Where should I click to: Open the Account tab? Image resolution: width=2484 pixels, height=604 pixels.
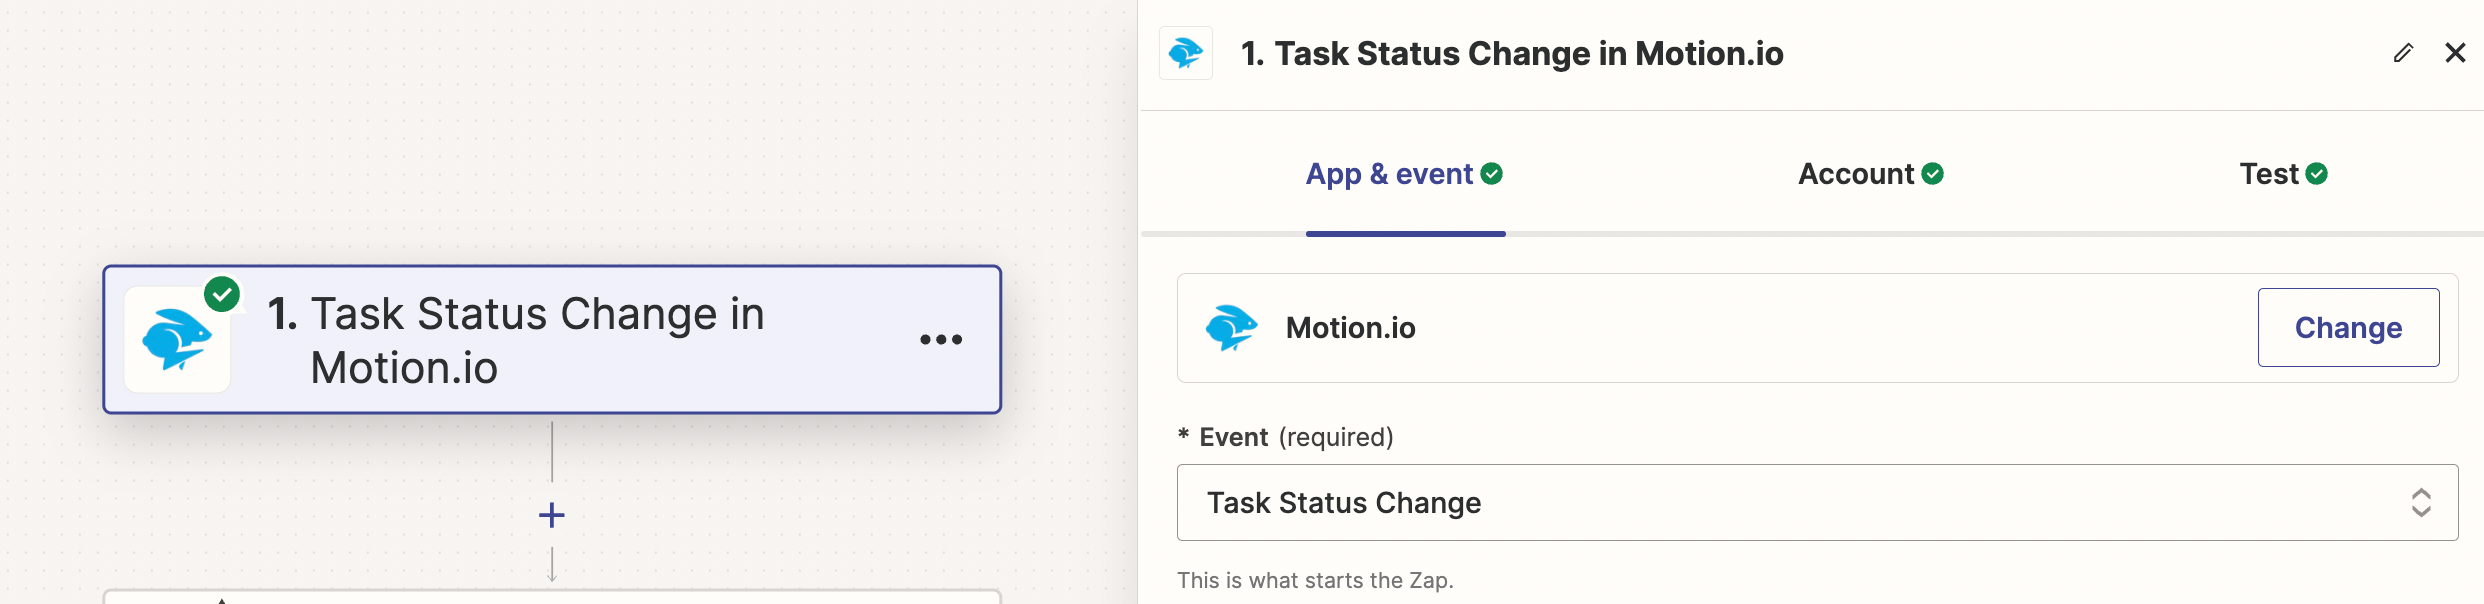(1856, 174)
